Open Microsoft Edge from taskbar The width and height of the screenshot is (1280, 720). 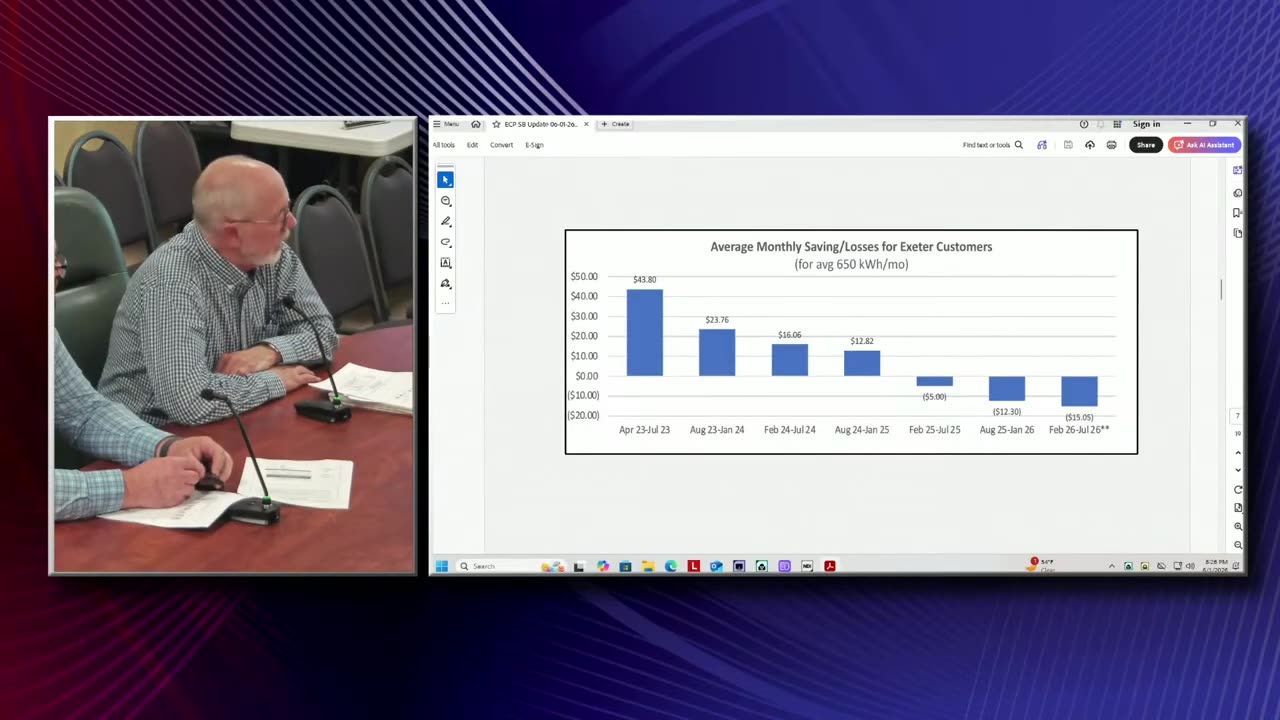coord(670,566)
